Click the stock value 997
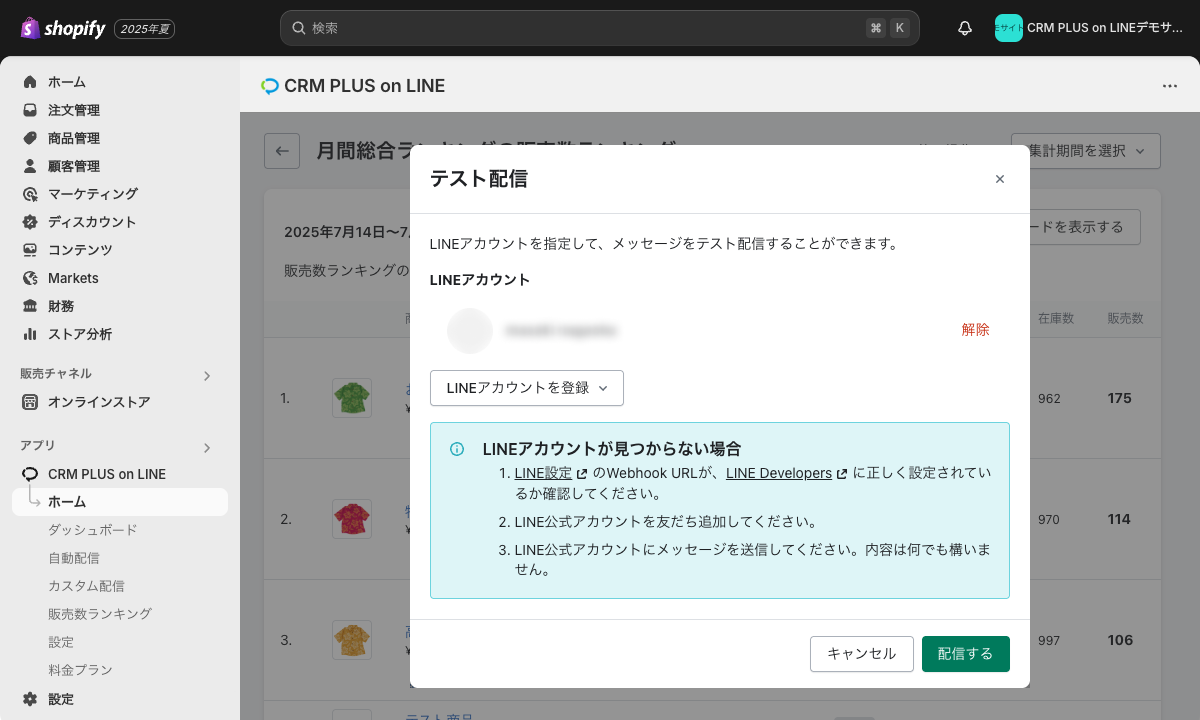This screenshot has height=720, width=1200. pyautogui.click(x=1049, y=640)
